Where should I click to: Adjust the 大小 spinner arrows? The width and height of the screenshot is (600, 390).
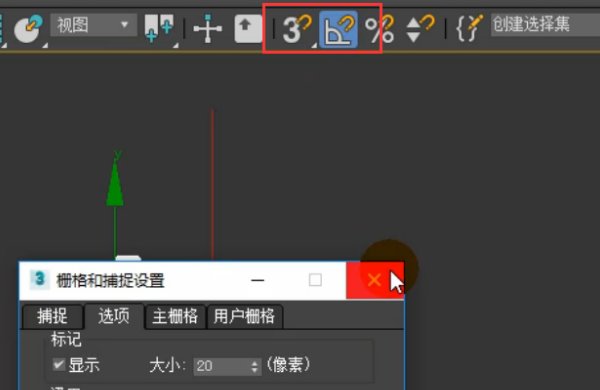coord(255,366)
